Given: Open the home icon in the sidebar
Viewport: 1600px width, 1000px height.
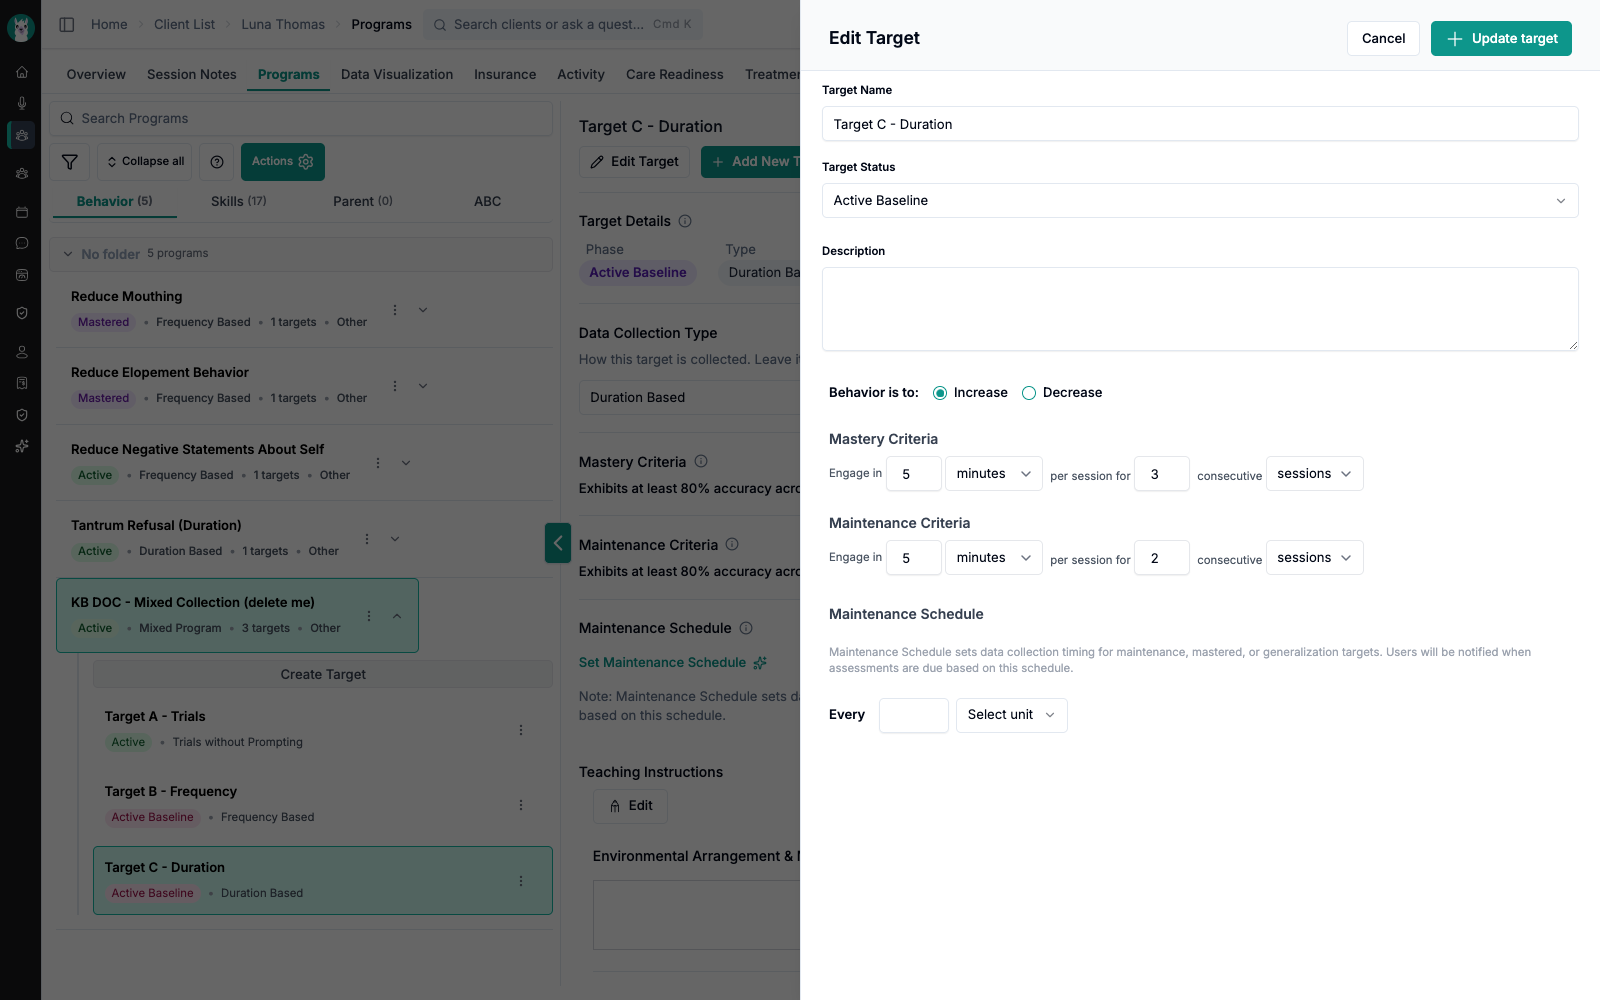Looking at the screenshot, I should pyautogui.click(x=21, y=72).
